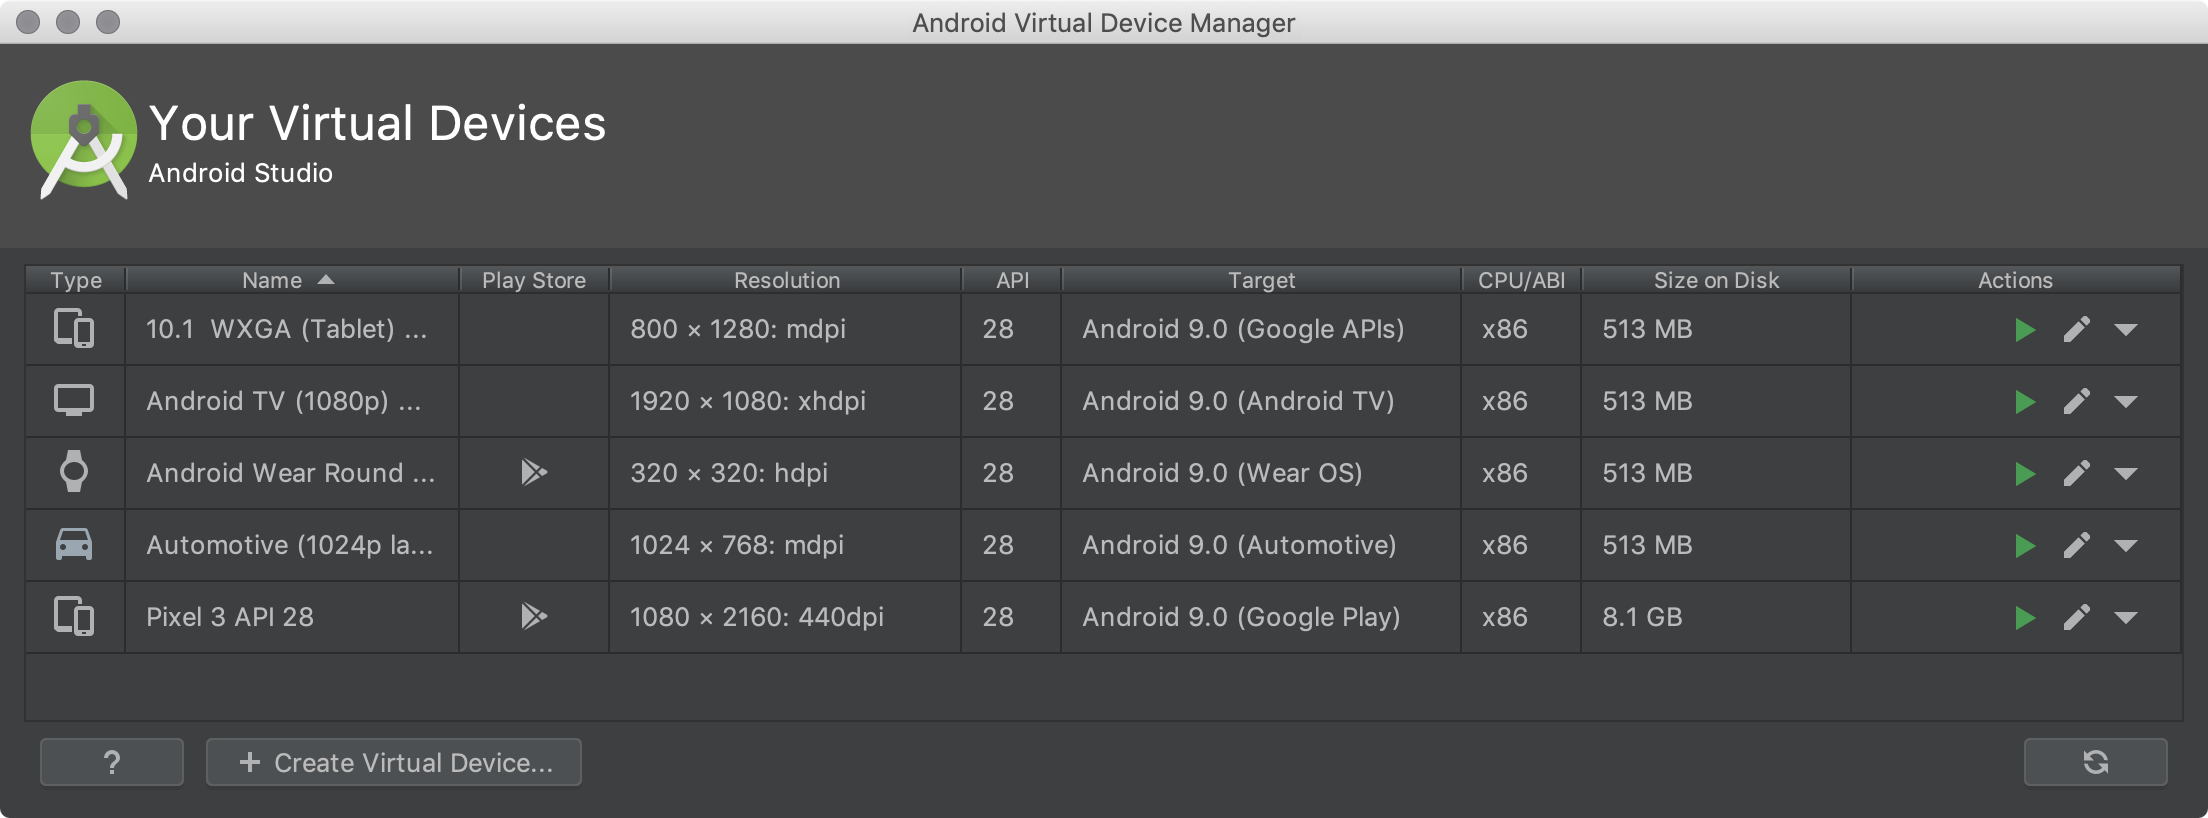2208x818 pixels.
Task: Select the Pixel 3 API 28 row name
Action: [230, 618]
